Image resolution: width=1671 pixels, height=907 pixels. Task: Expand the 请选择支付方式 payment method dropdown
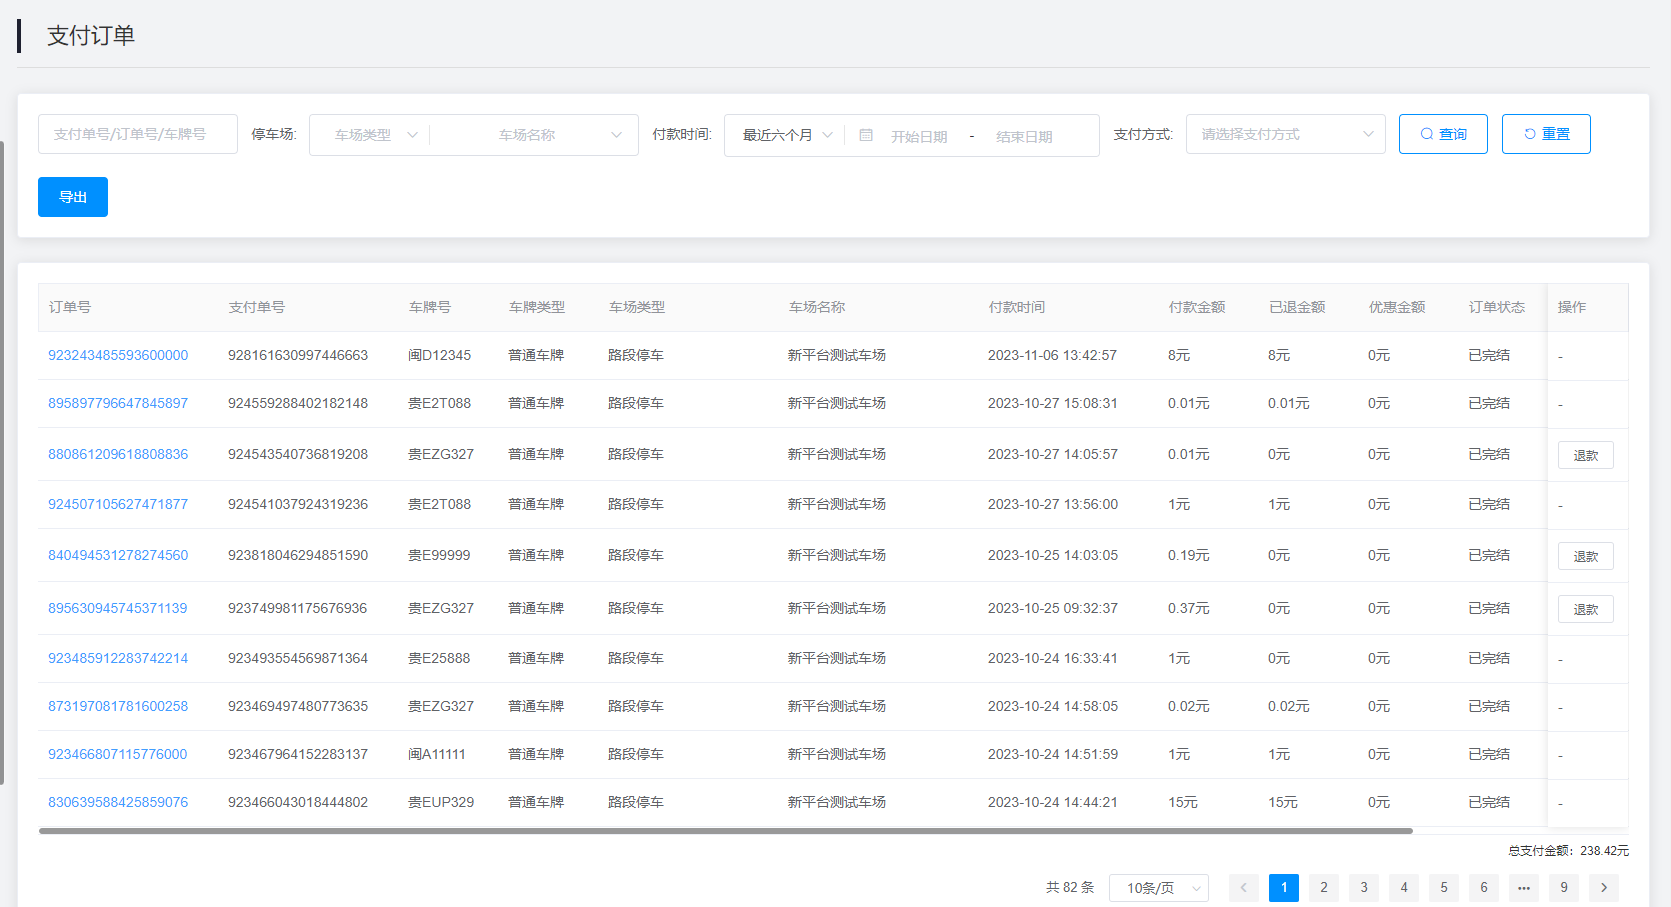point(1285,134)
